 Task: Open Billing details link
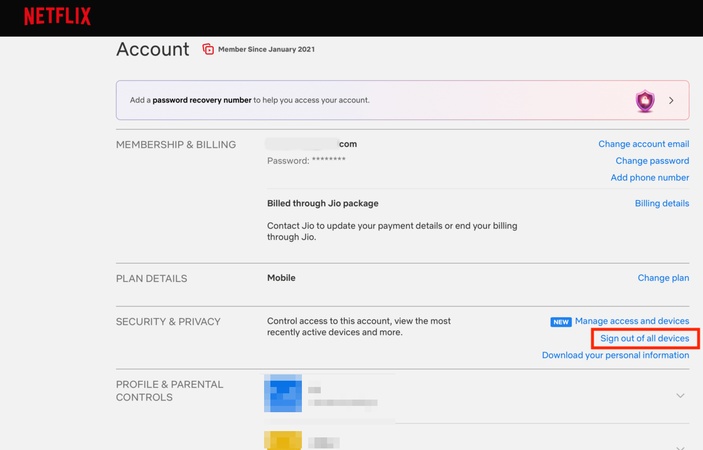(x=662, y=203)
